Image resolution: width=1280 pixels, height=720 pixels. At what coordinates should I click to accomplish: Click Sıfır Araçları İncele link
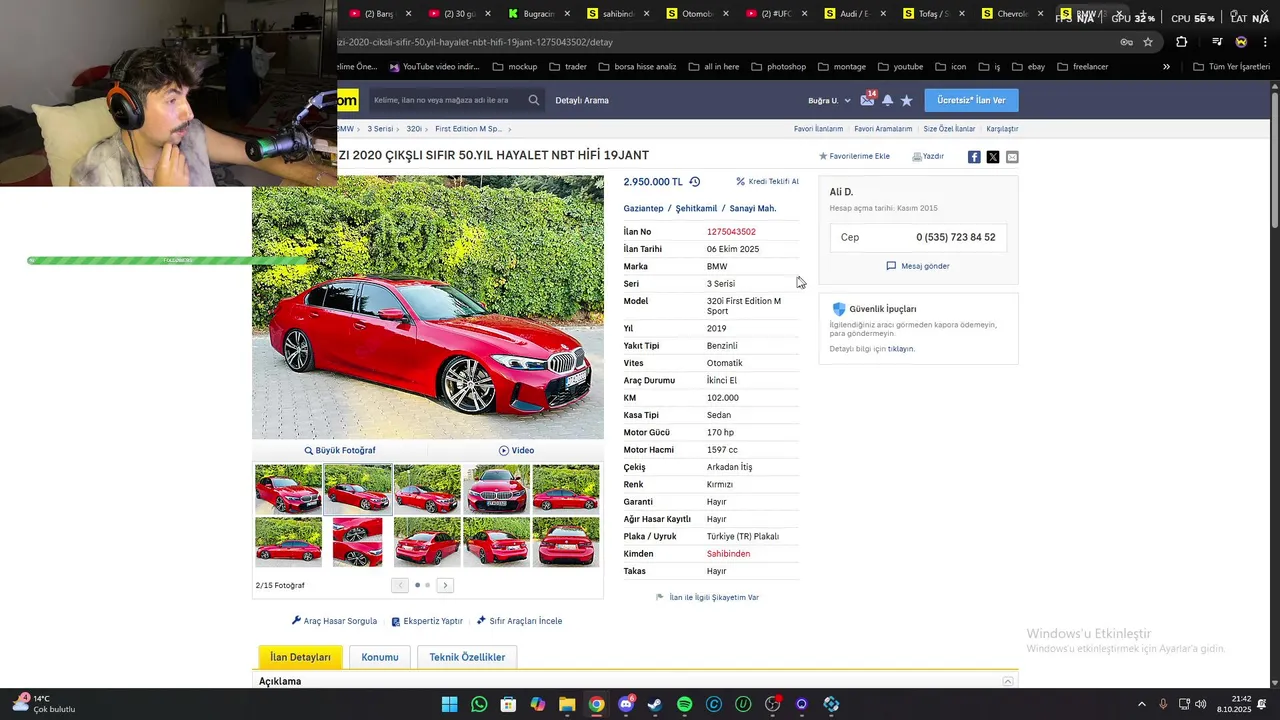(519, 621)
